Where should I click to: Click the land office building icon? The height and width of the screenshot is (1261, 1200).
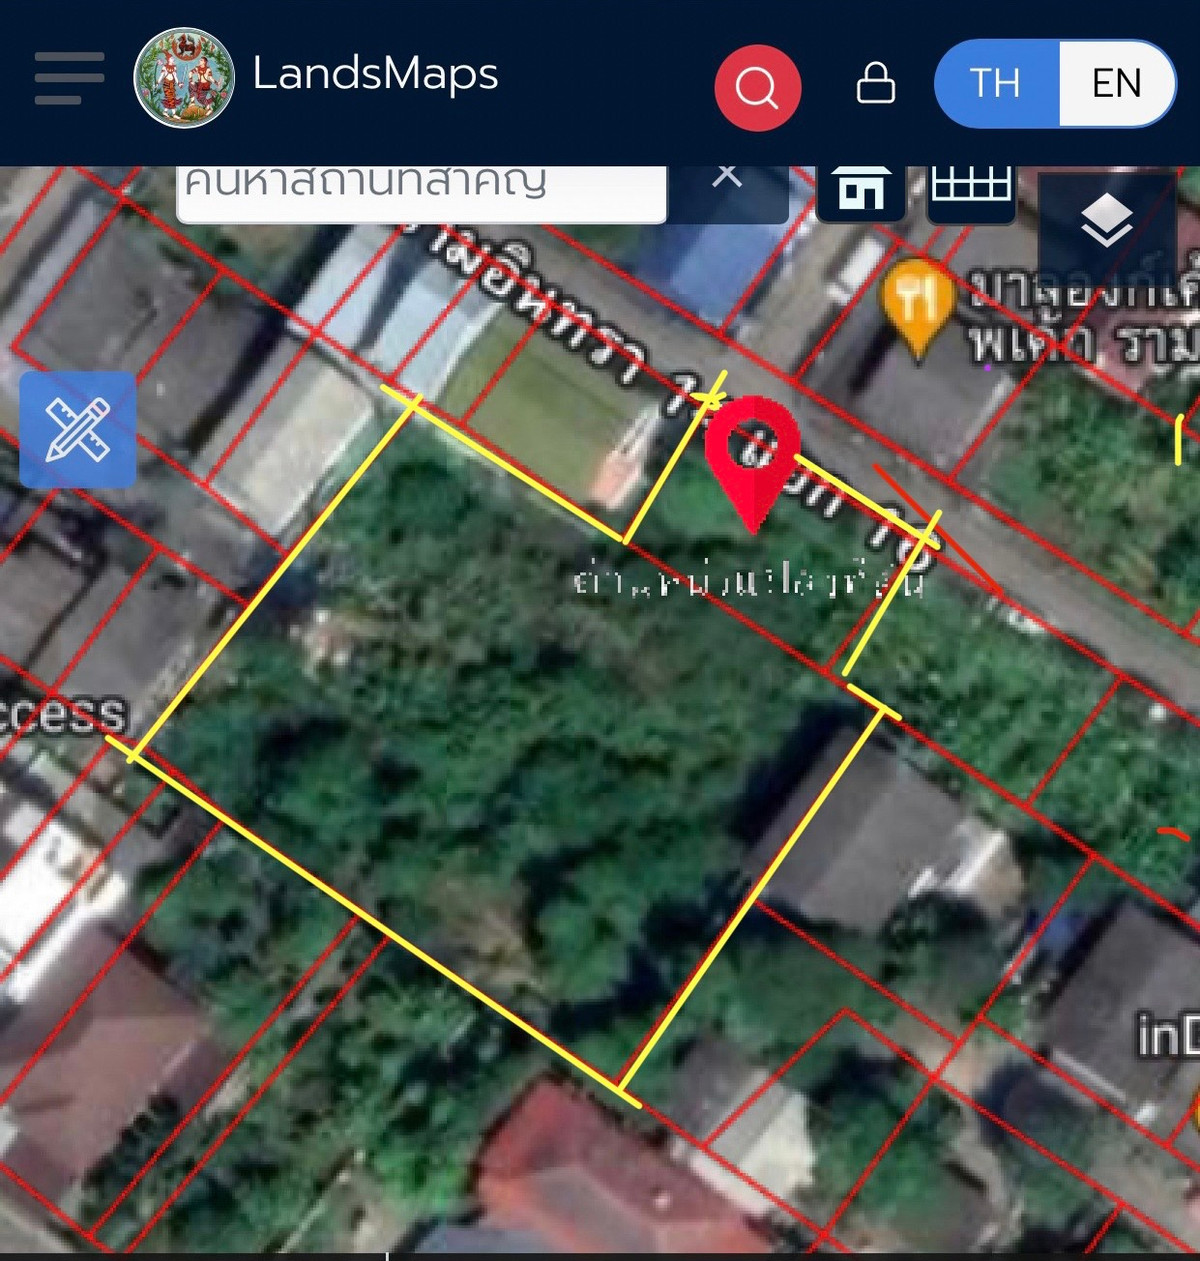click(861, 188)
